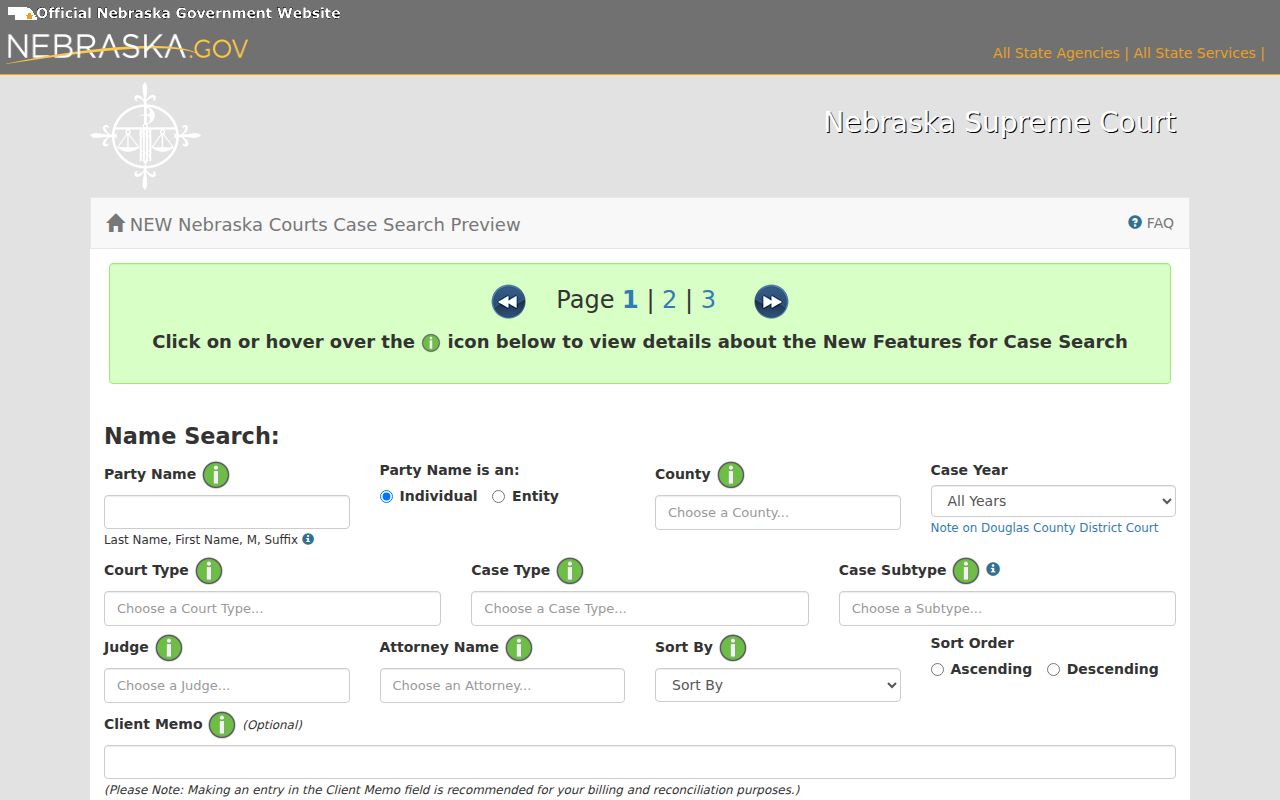Open the Choose a Judge selector
Screen dimensions: 1280x800
227,685
